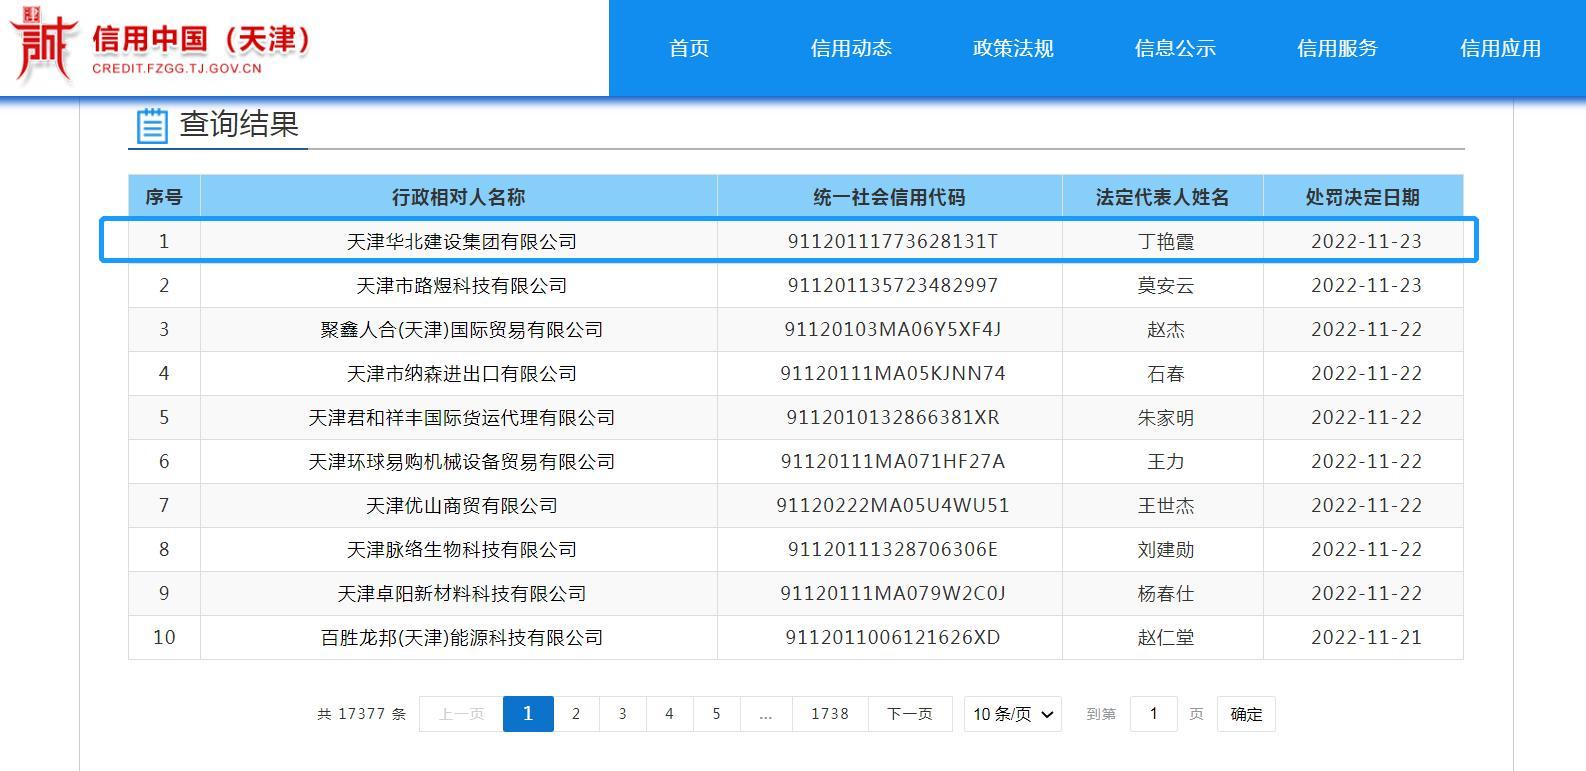Select credit code 91120111MA079W2C0J
The height and width of the screenshot is (771, 1586).
tap(893, 593)
